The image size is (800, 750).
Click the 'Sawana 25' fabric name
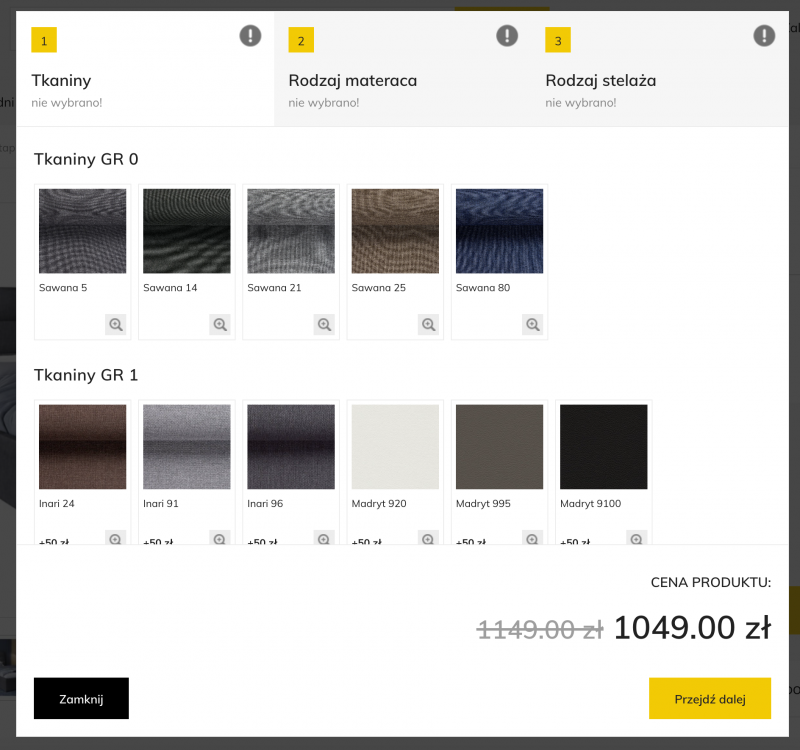tap(379, 288)
